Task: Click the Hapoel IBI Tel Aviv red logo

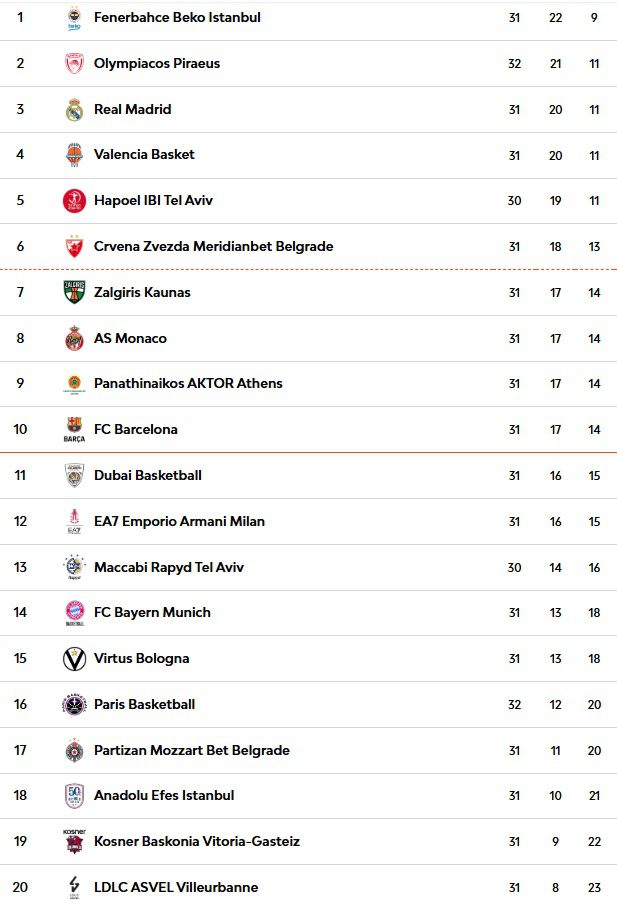Action: pos(74,201)
